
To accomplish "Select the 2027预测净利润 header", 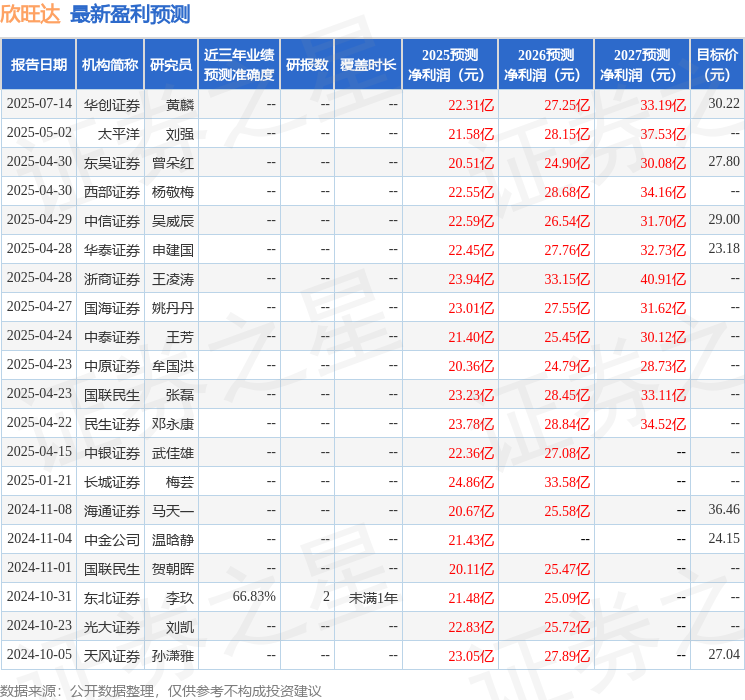I will 642,65.
